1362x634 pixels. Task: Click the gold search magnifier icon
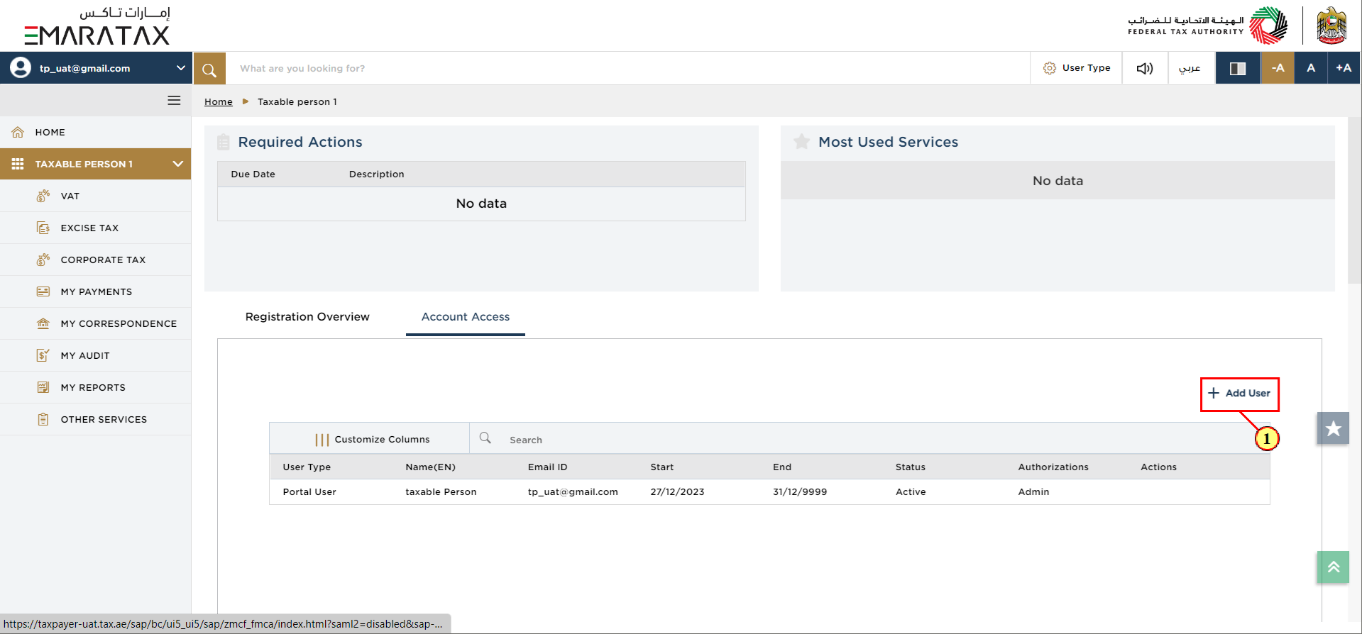pos(209,68)
